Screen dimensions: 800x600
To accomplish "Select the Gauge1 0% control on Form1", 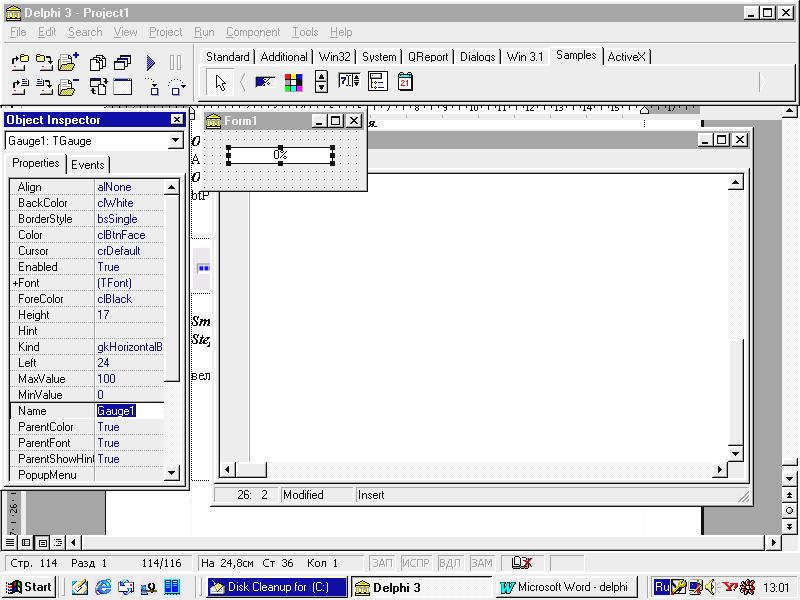I will click(x=281, y=155).
